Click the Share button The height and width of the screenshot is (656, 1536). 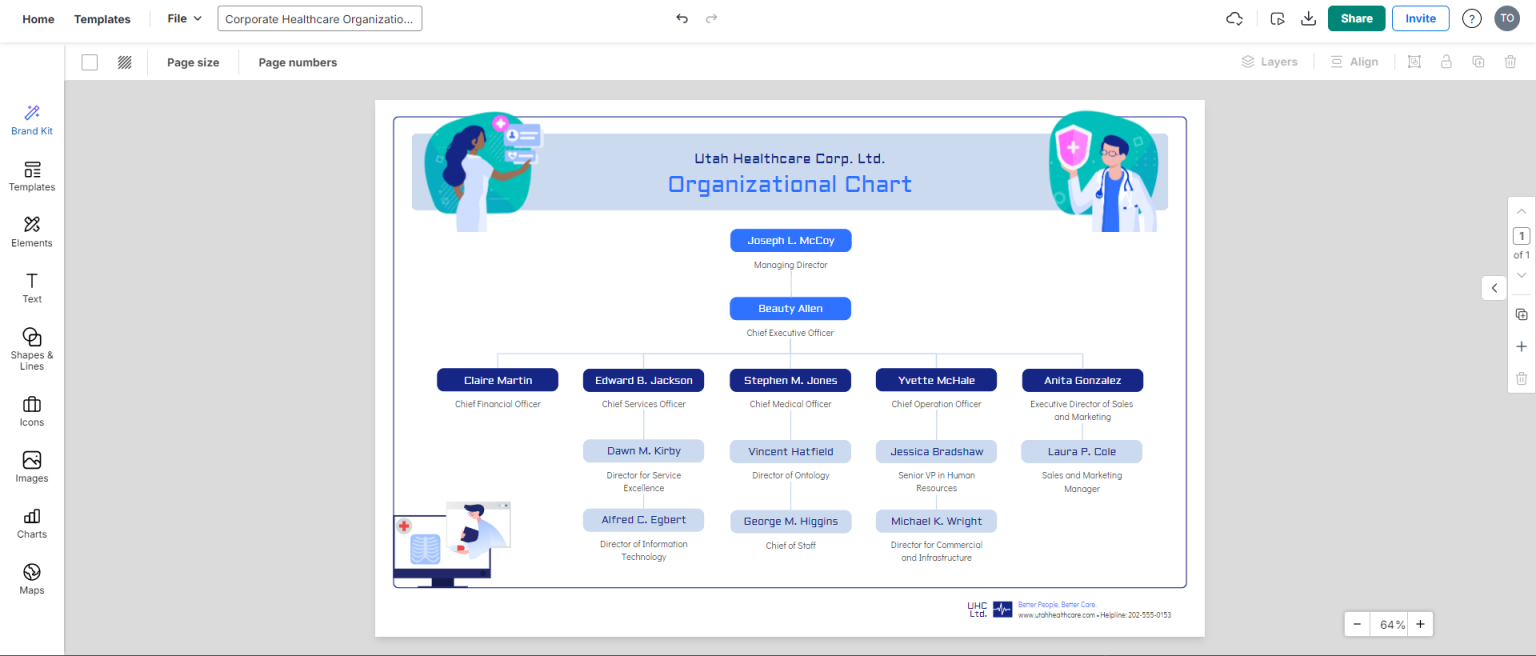1356,17
